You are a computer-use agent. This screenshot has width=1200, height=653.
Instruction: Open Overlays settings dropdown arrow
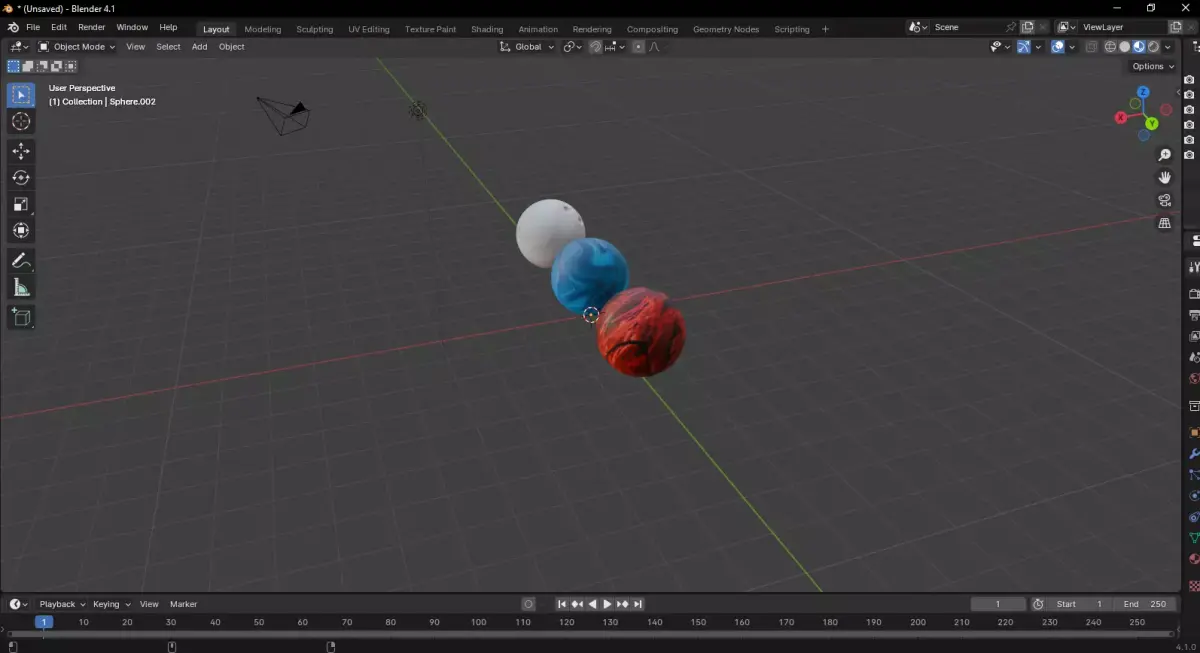click(1072, 47)
